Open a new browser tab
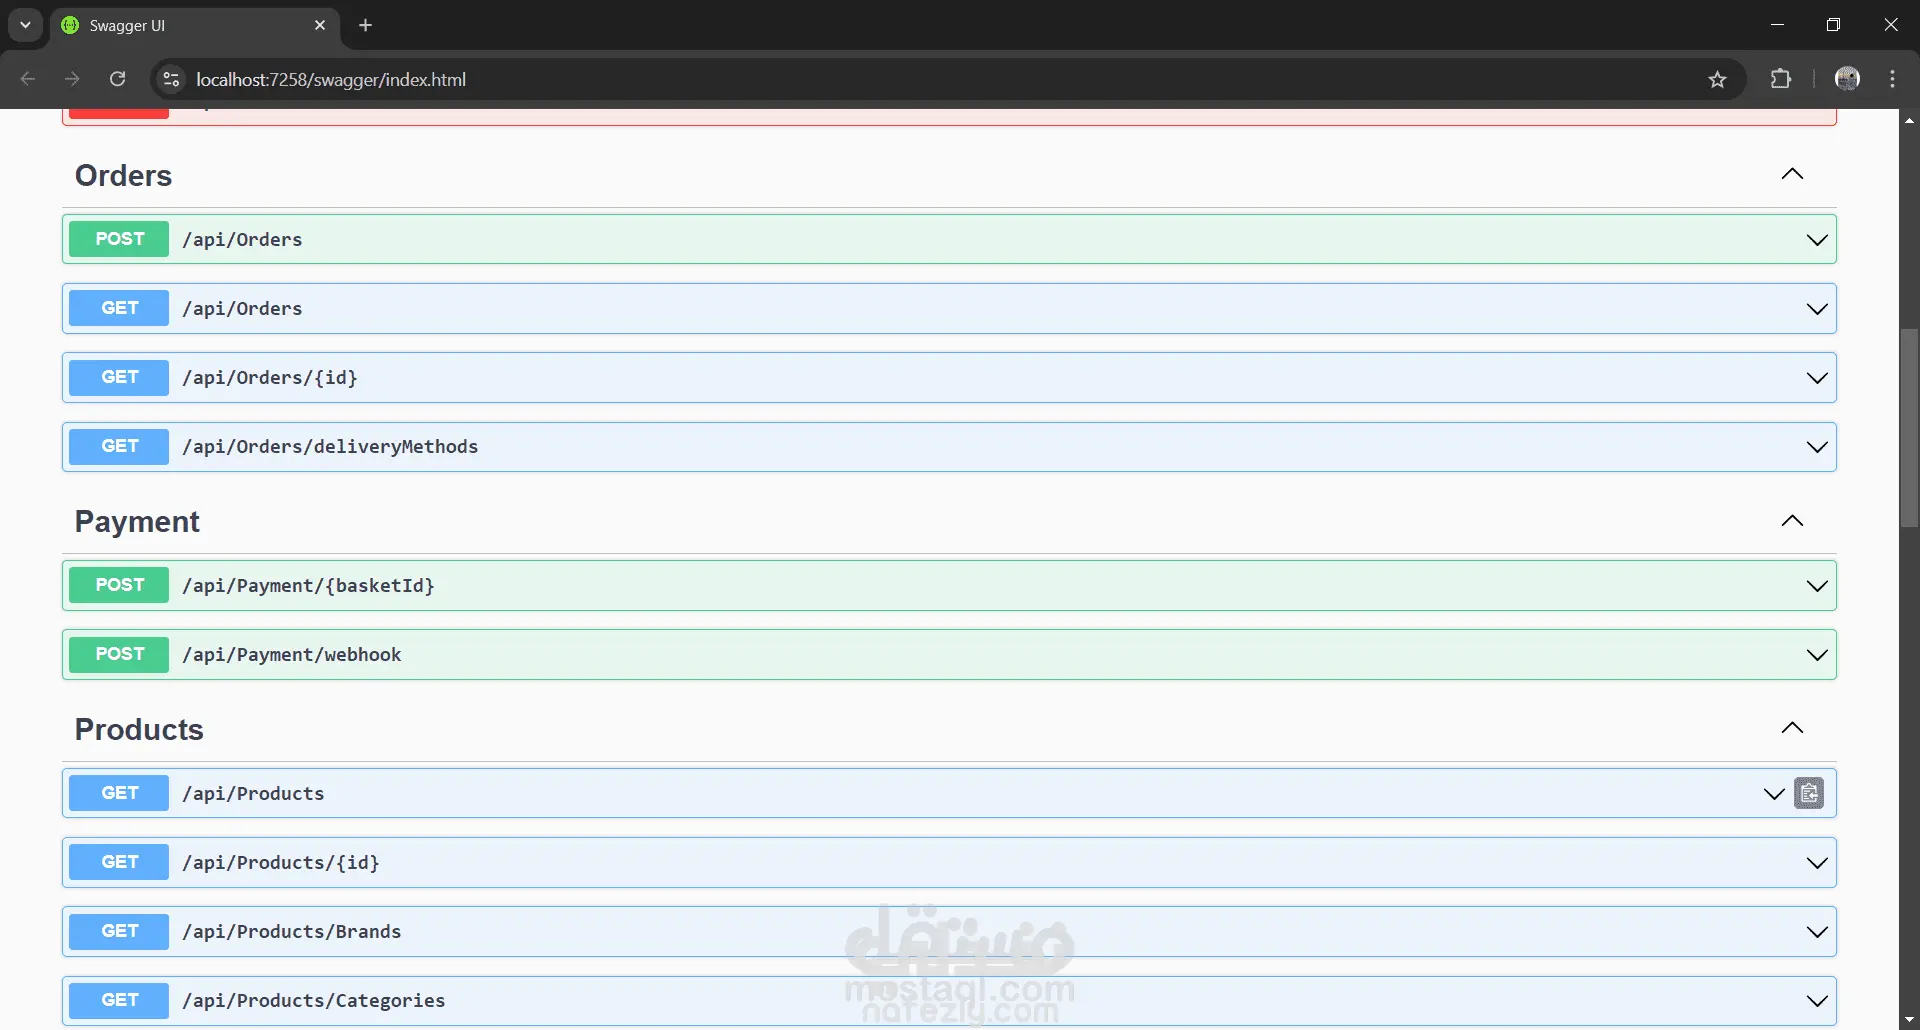The width and height of the screenshot is (1920, 1030). (x=366, y=25)
